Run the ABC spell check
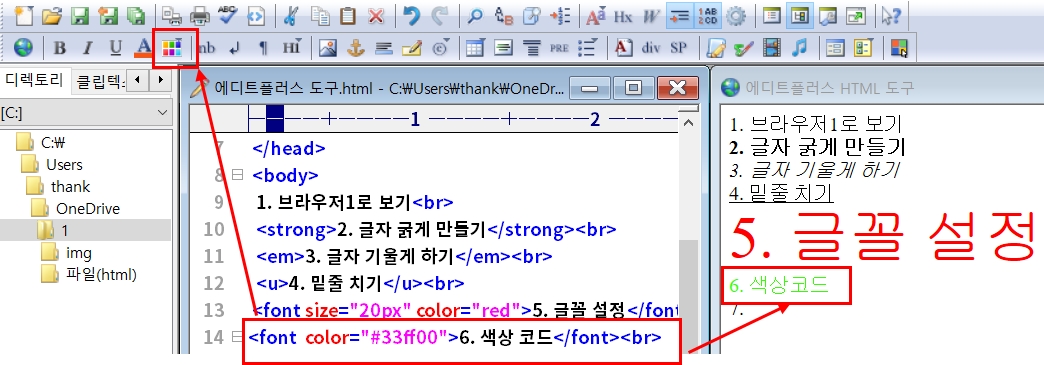1044x365 pixels. (x=228, y=16)
